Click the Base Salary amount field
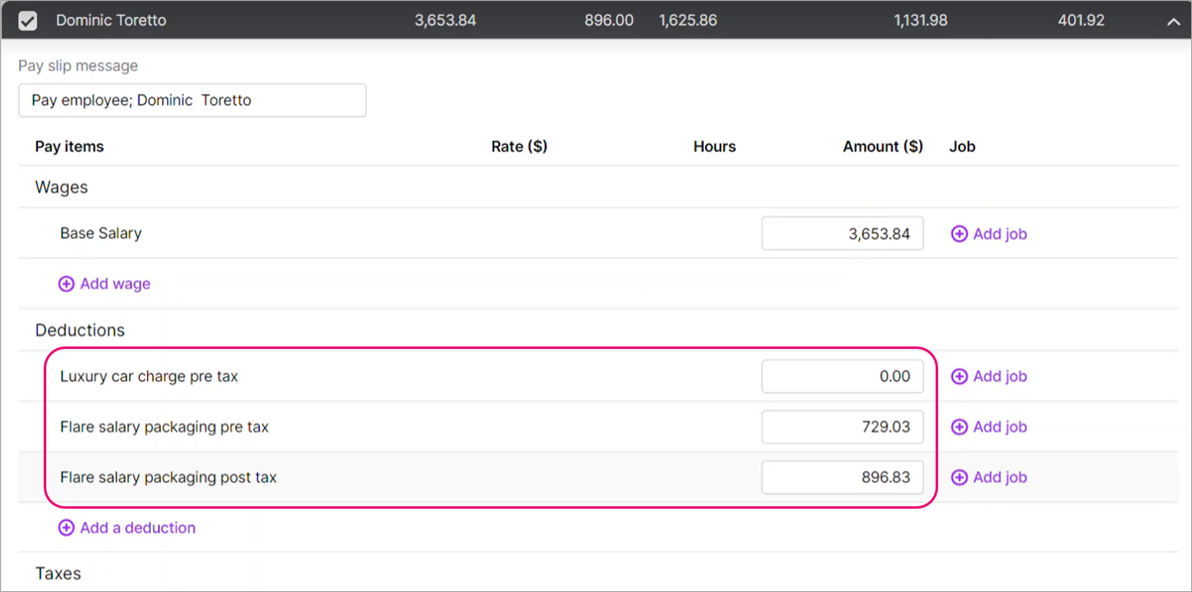 [x=842, y=234]
